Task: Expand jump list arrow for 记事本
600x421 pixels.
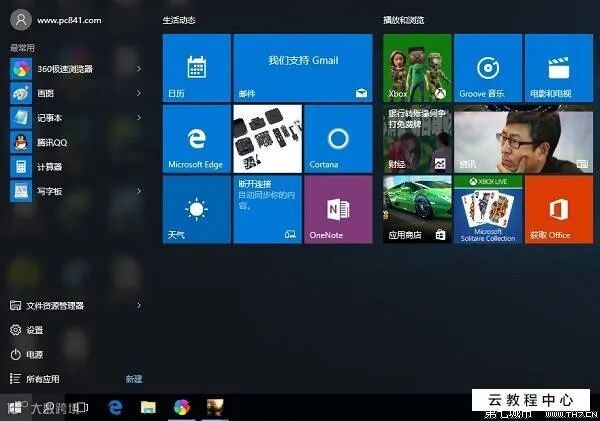Action: [139, 118]
